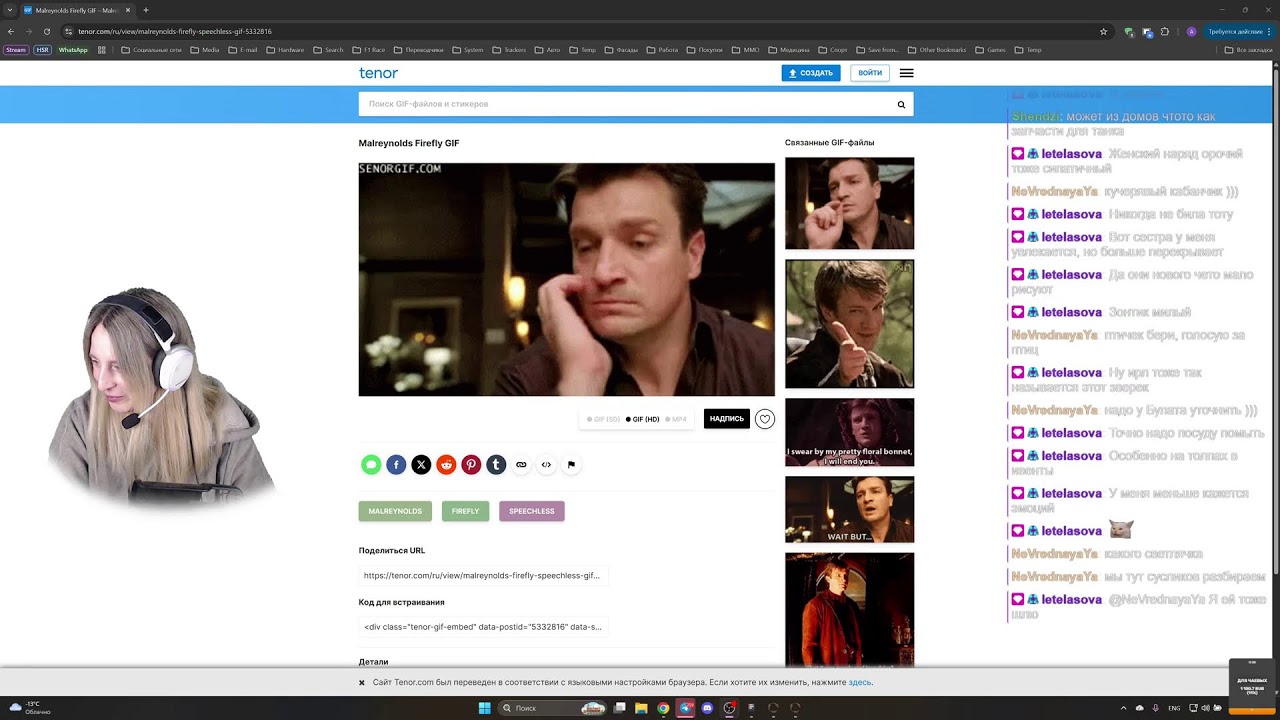
Task: Click the СОЗДАТЬ button
Action: [811, 73]
